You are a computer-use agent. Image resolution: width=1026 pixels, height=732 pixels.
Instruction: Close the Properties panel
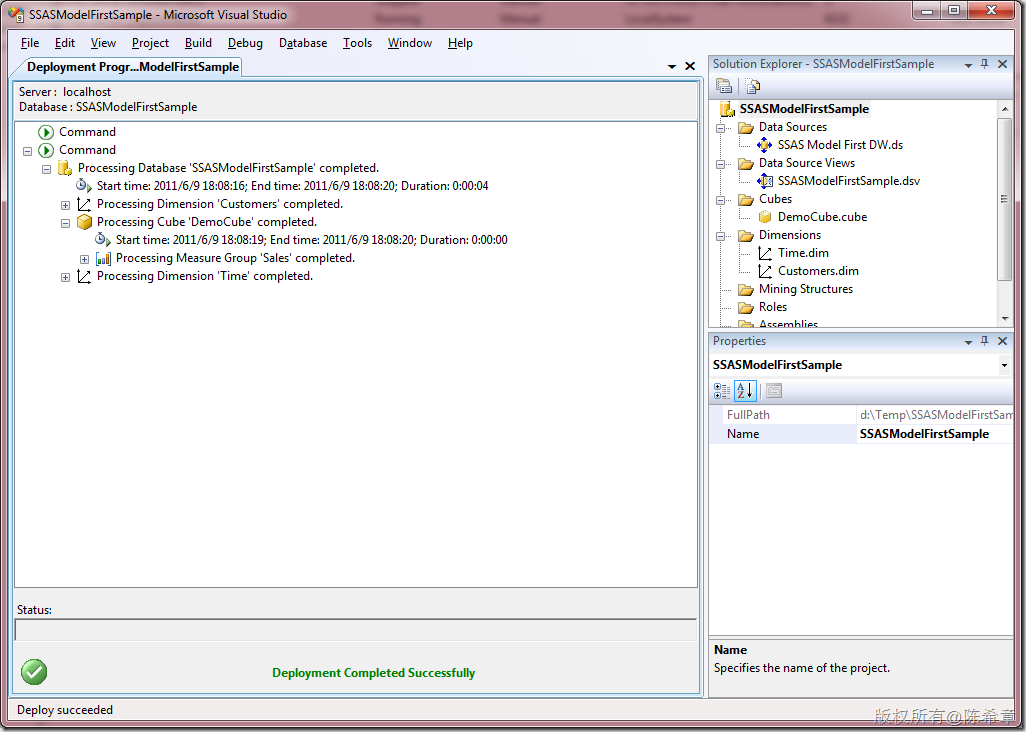[1002, 341]
